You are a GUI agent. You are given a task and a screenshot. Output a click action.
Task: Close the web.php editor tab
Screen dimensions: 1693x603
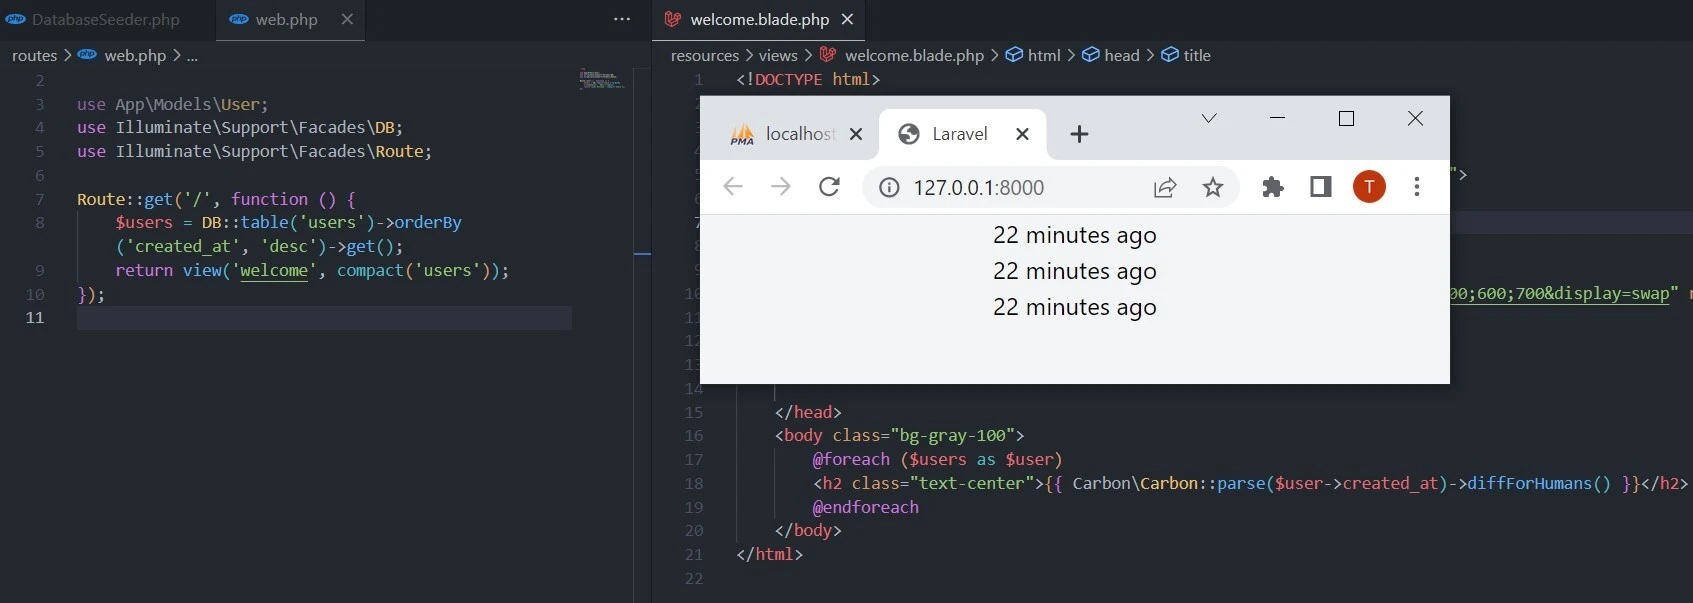point(347,19)
